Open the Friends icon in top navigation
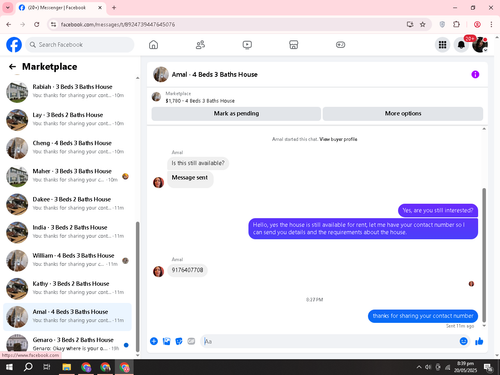This screenshot has width=500, height=375. pos(200,45)
